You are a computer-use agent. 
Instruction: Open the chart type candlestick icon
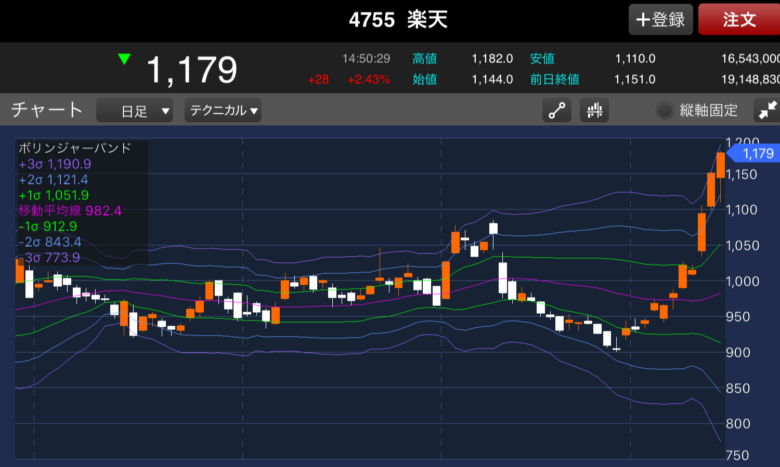click(x=594, y=110)
